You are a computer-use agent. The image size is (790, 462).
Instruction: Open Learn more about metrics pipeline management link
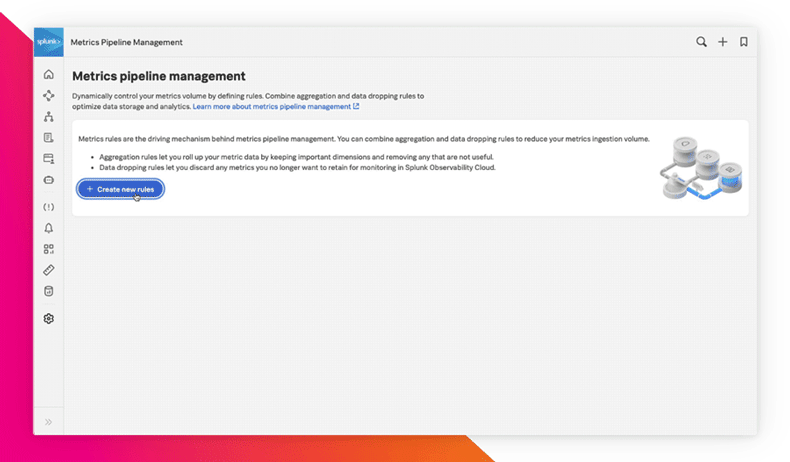pos(276,106)
